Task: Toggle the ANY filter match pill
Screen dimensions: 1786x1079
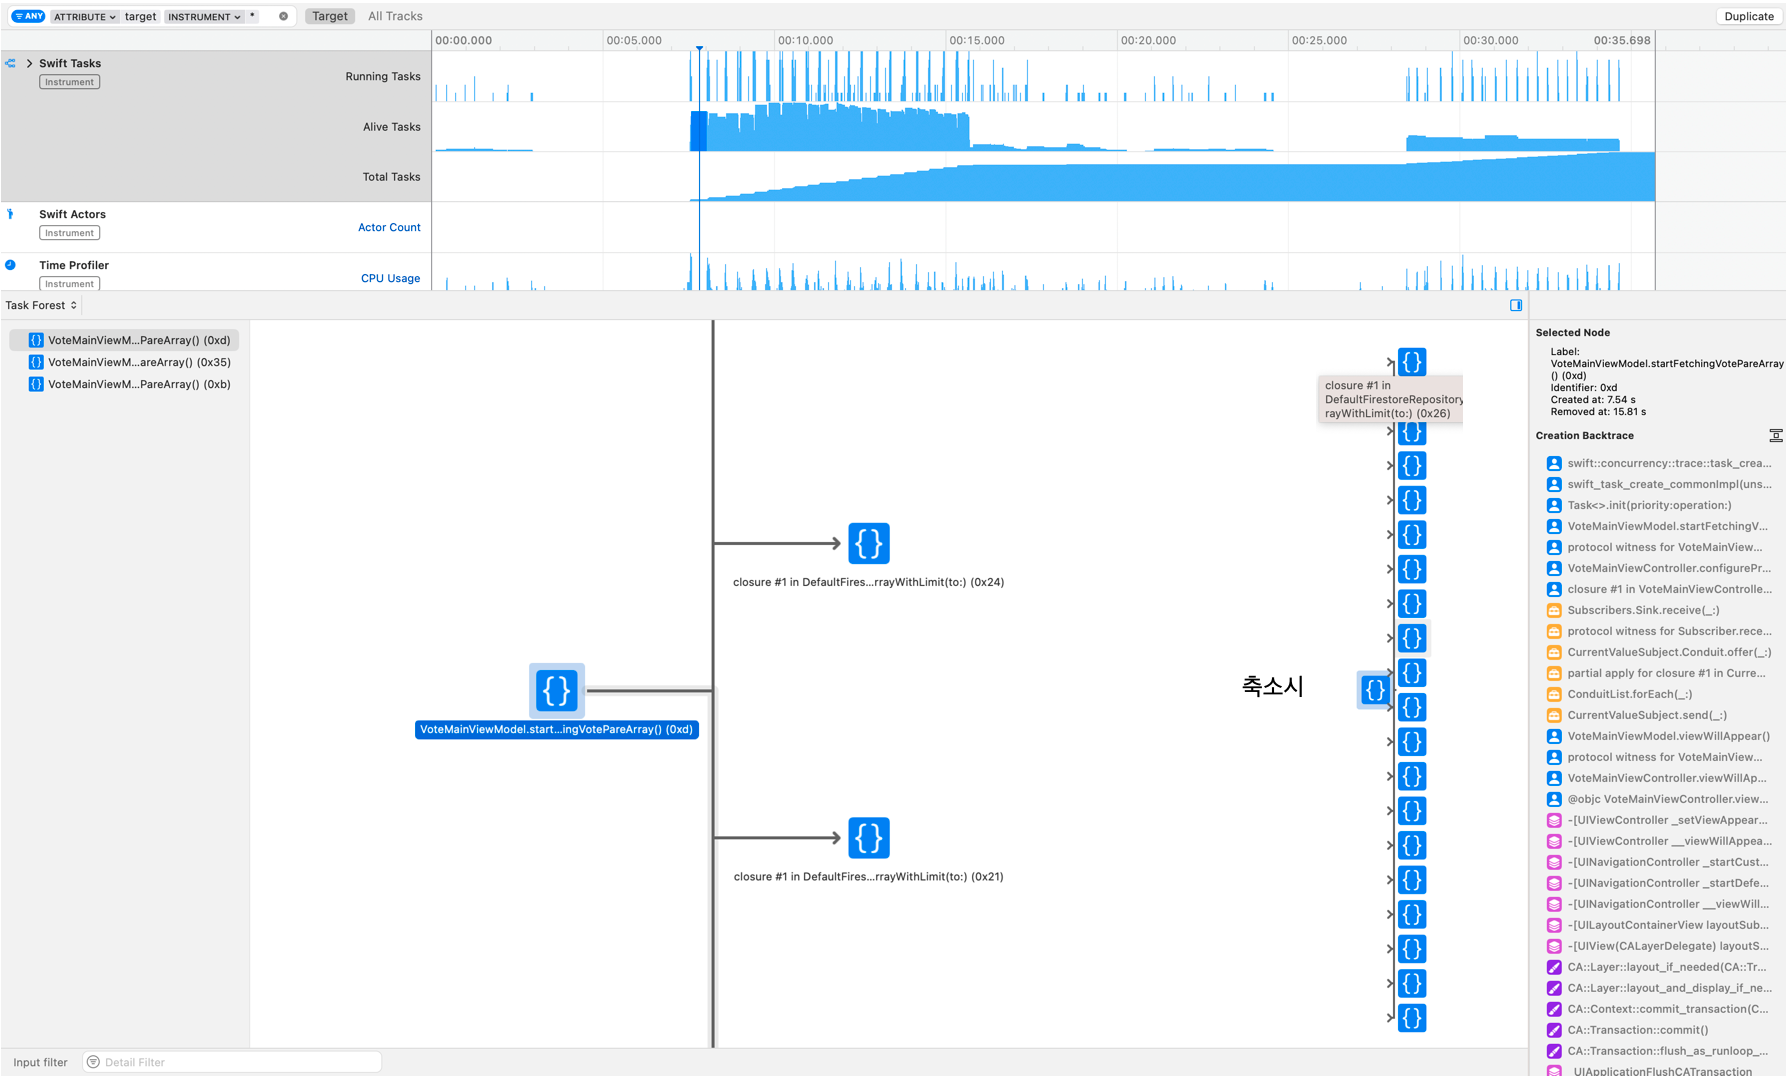Action: pos(28,16)
